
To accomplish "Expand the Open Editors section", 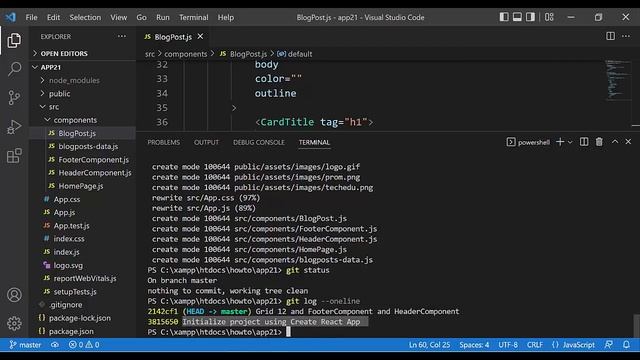I will 83,53.
